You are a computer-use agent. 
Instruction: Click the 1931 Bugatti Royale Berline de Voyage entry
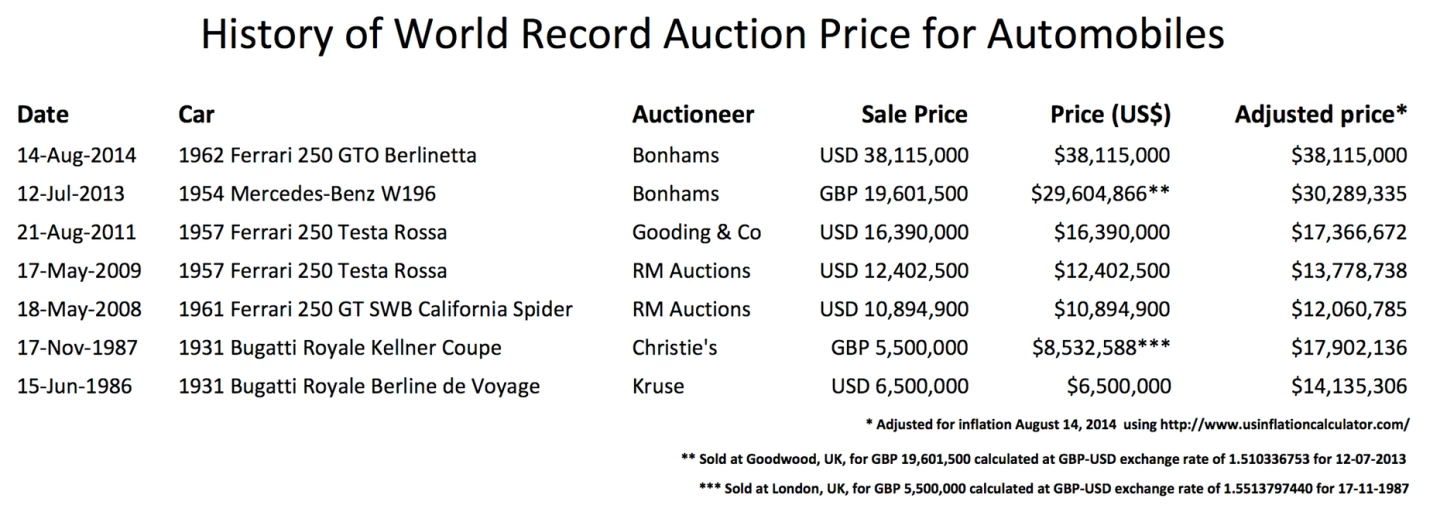(359, 386)
